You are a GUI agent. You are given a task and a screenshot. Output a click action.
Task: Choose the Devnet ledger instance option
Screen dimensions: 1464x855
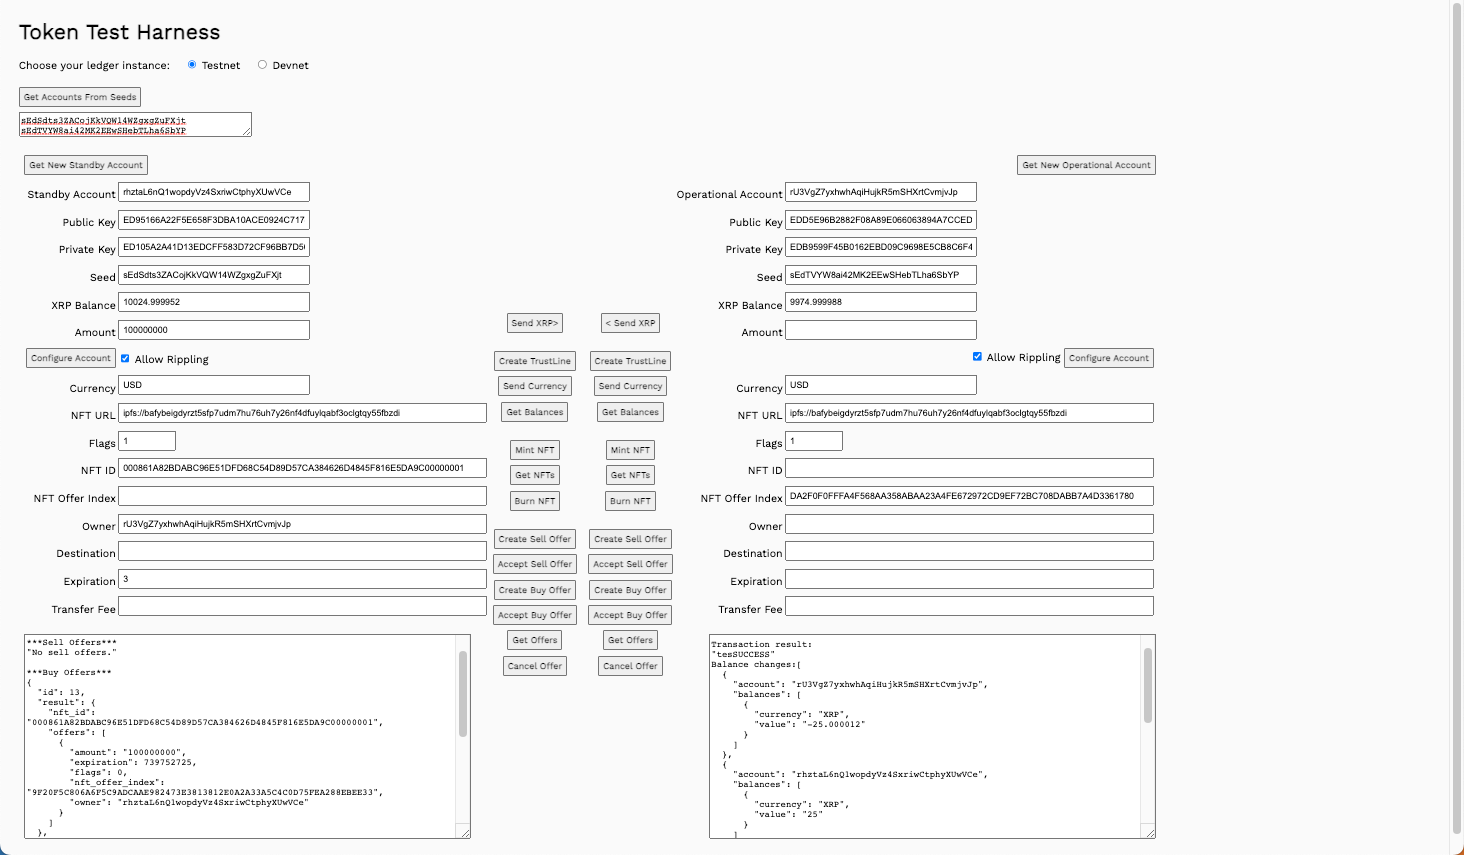point(262,65)
